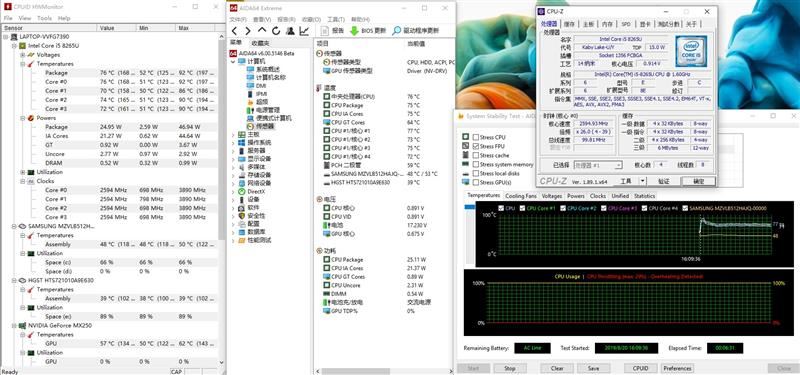Refresh AIDA64 with the refresh icon

tap(276, 31)
